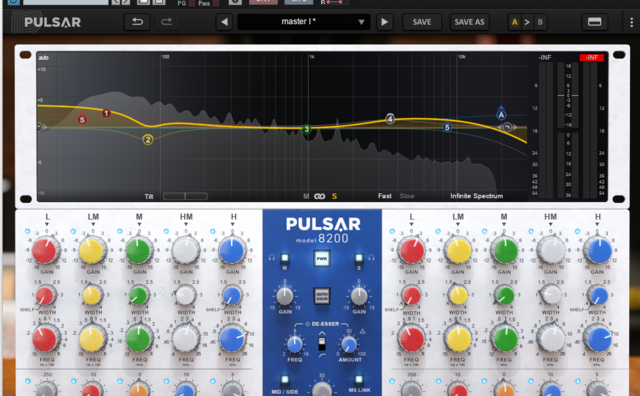Image resolution: width=640 pixels, height=396 pixels.
Task: Open Infinite Spectrum mode selector
Action: 476,196
